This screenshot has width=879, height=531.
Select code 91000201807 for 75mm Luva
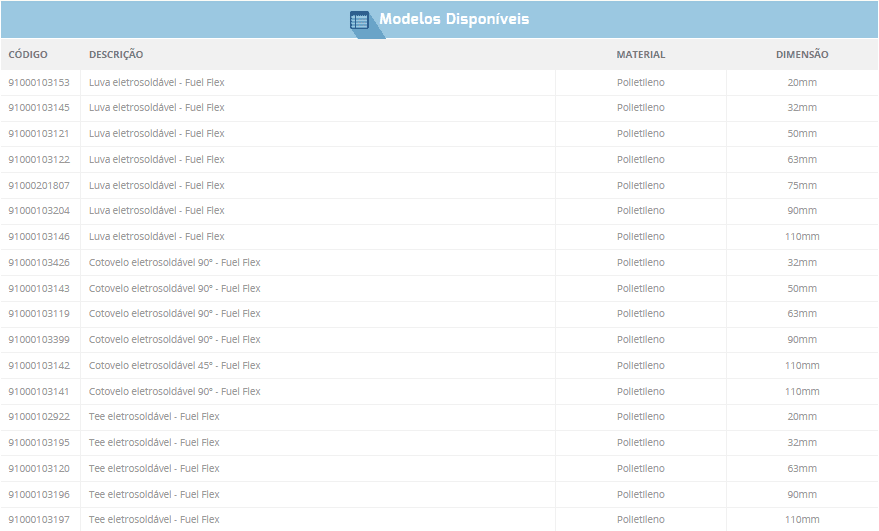(x=39, y=185)
